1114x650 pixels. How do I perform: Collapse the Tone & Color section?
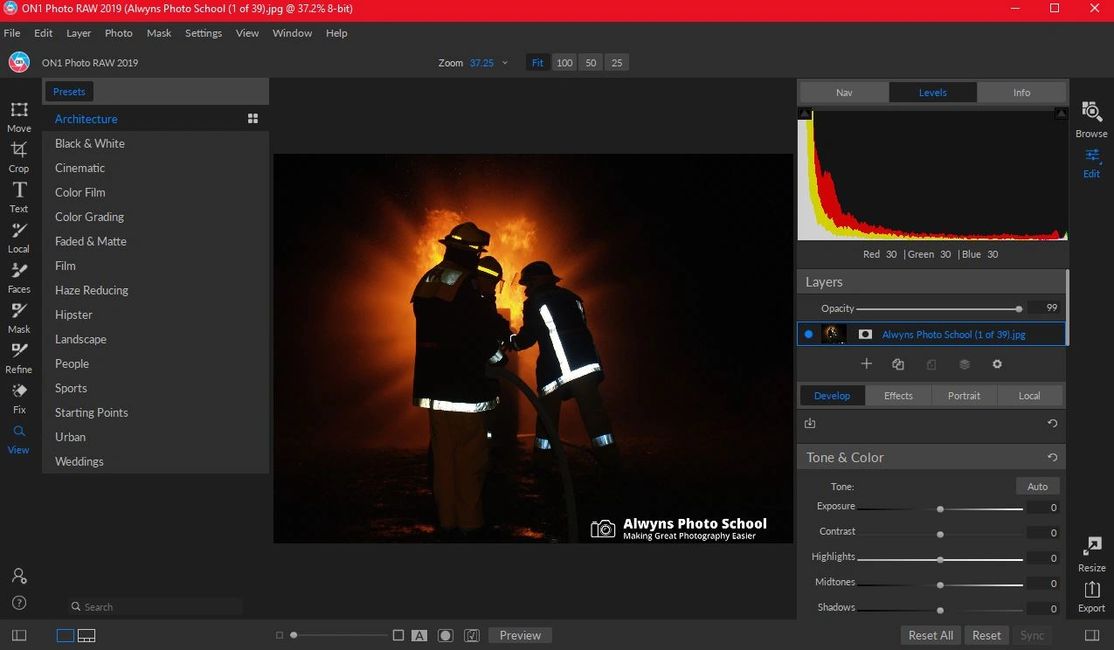pos(845,457)
